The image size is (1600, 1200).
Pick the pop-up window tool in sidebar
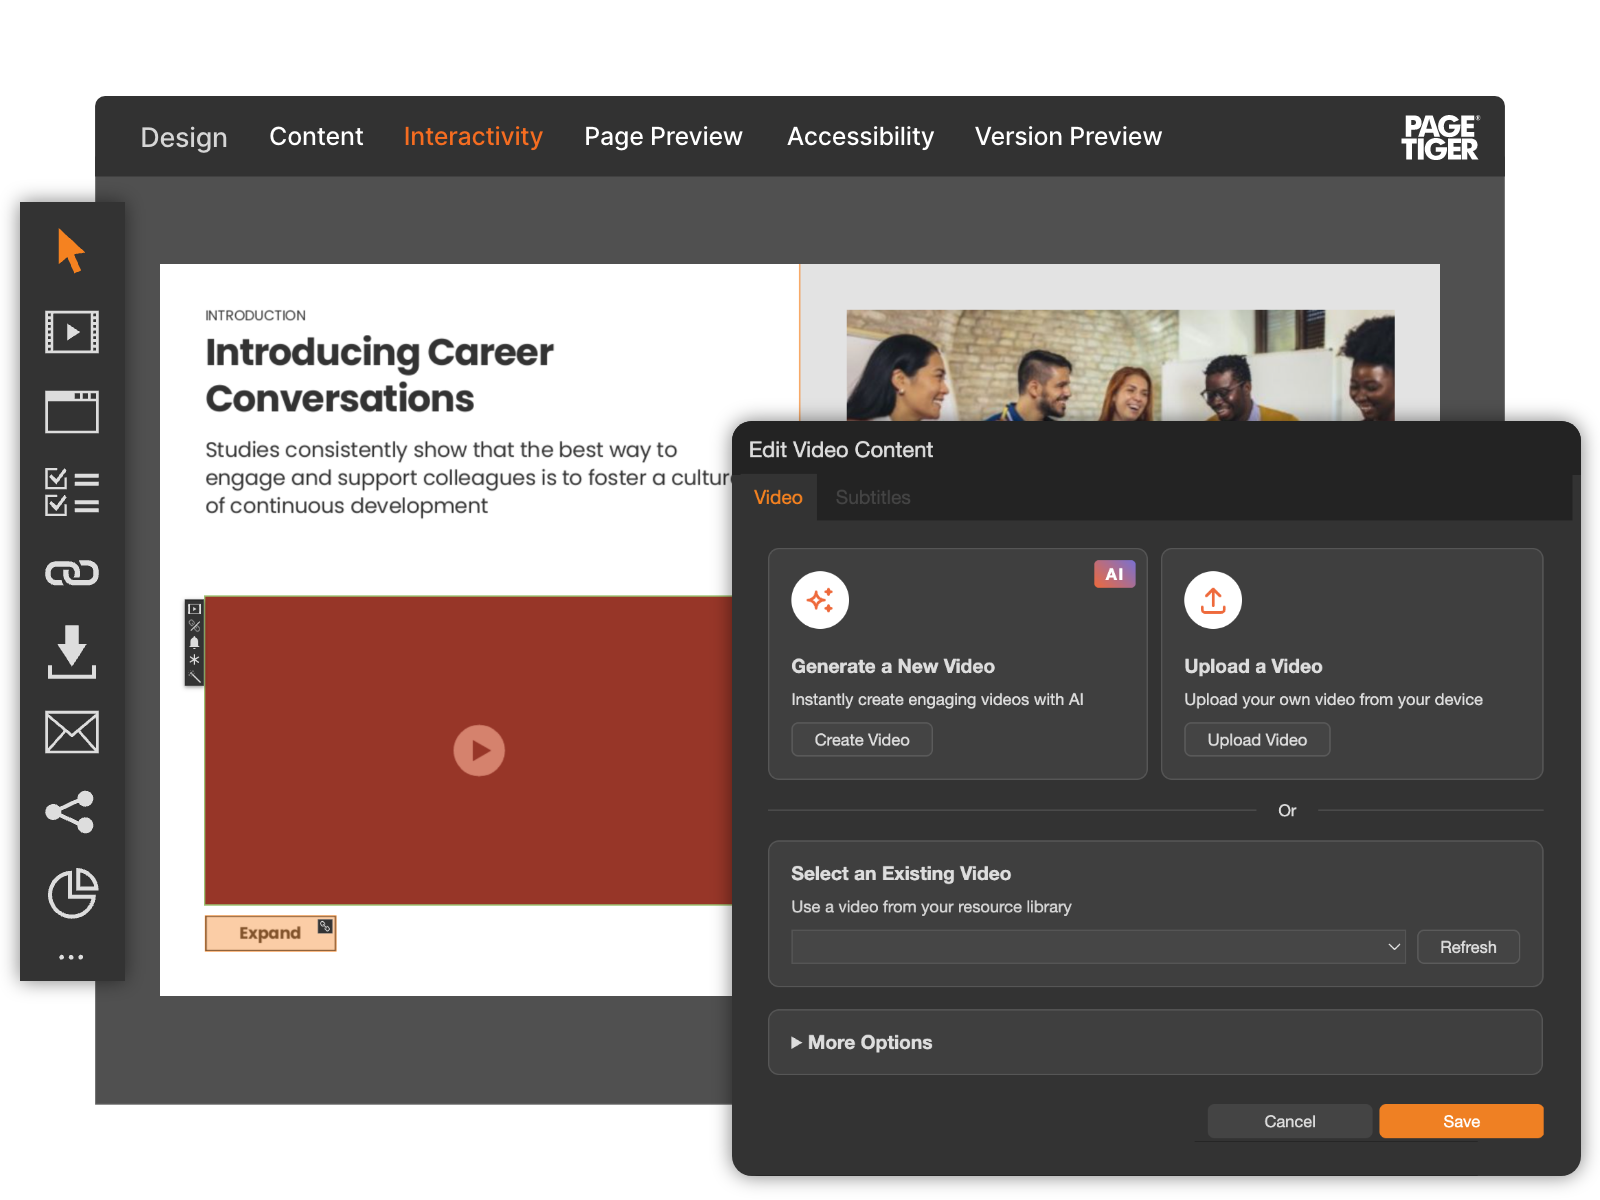[x=72, y=412]
